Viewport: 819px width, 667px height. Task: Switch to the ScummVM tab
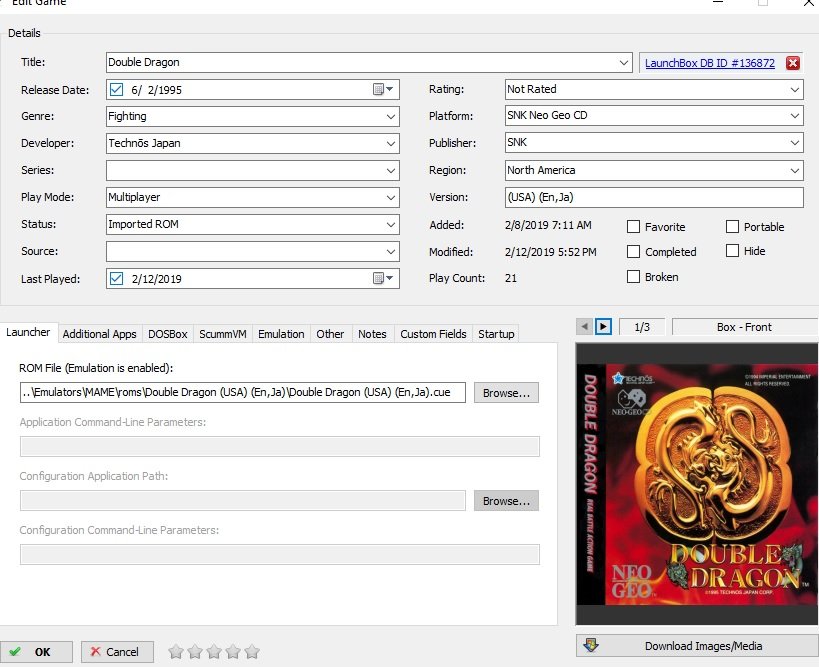click(x=223, y=334)
